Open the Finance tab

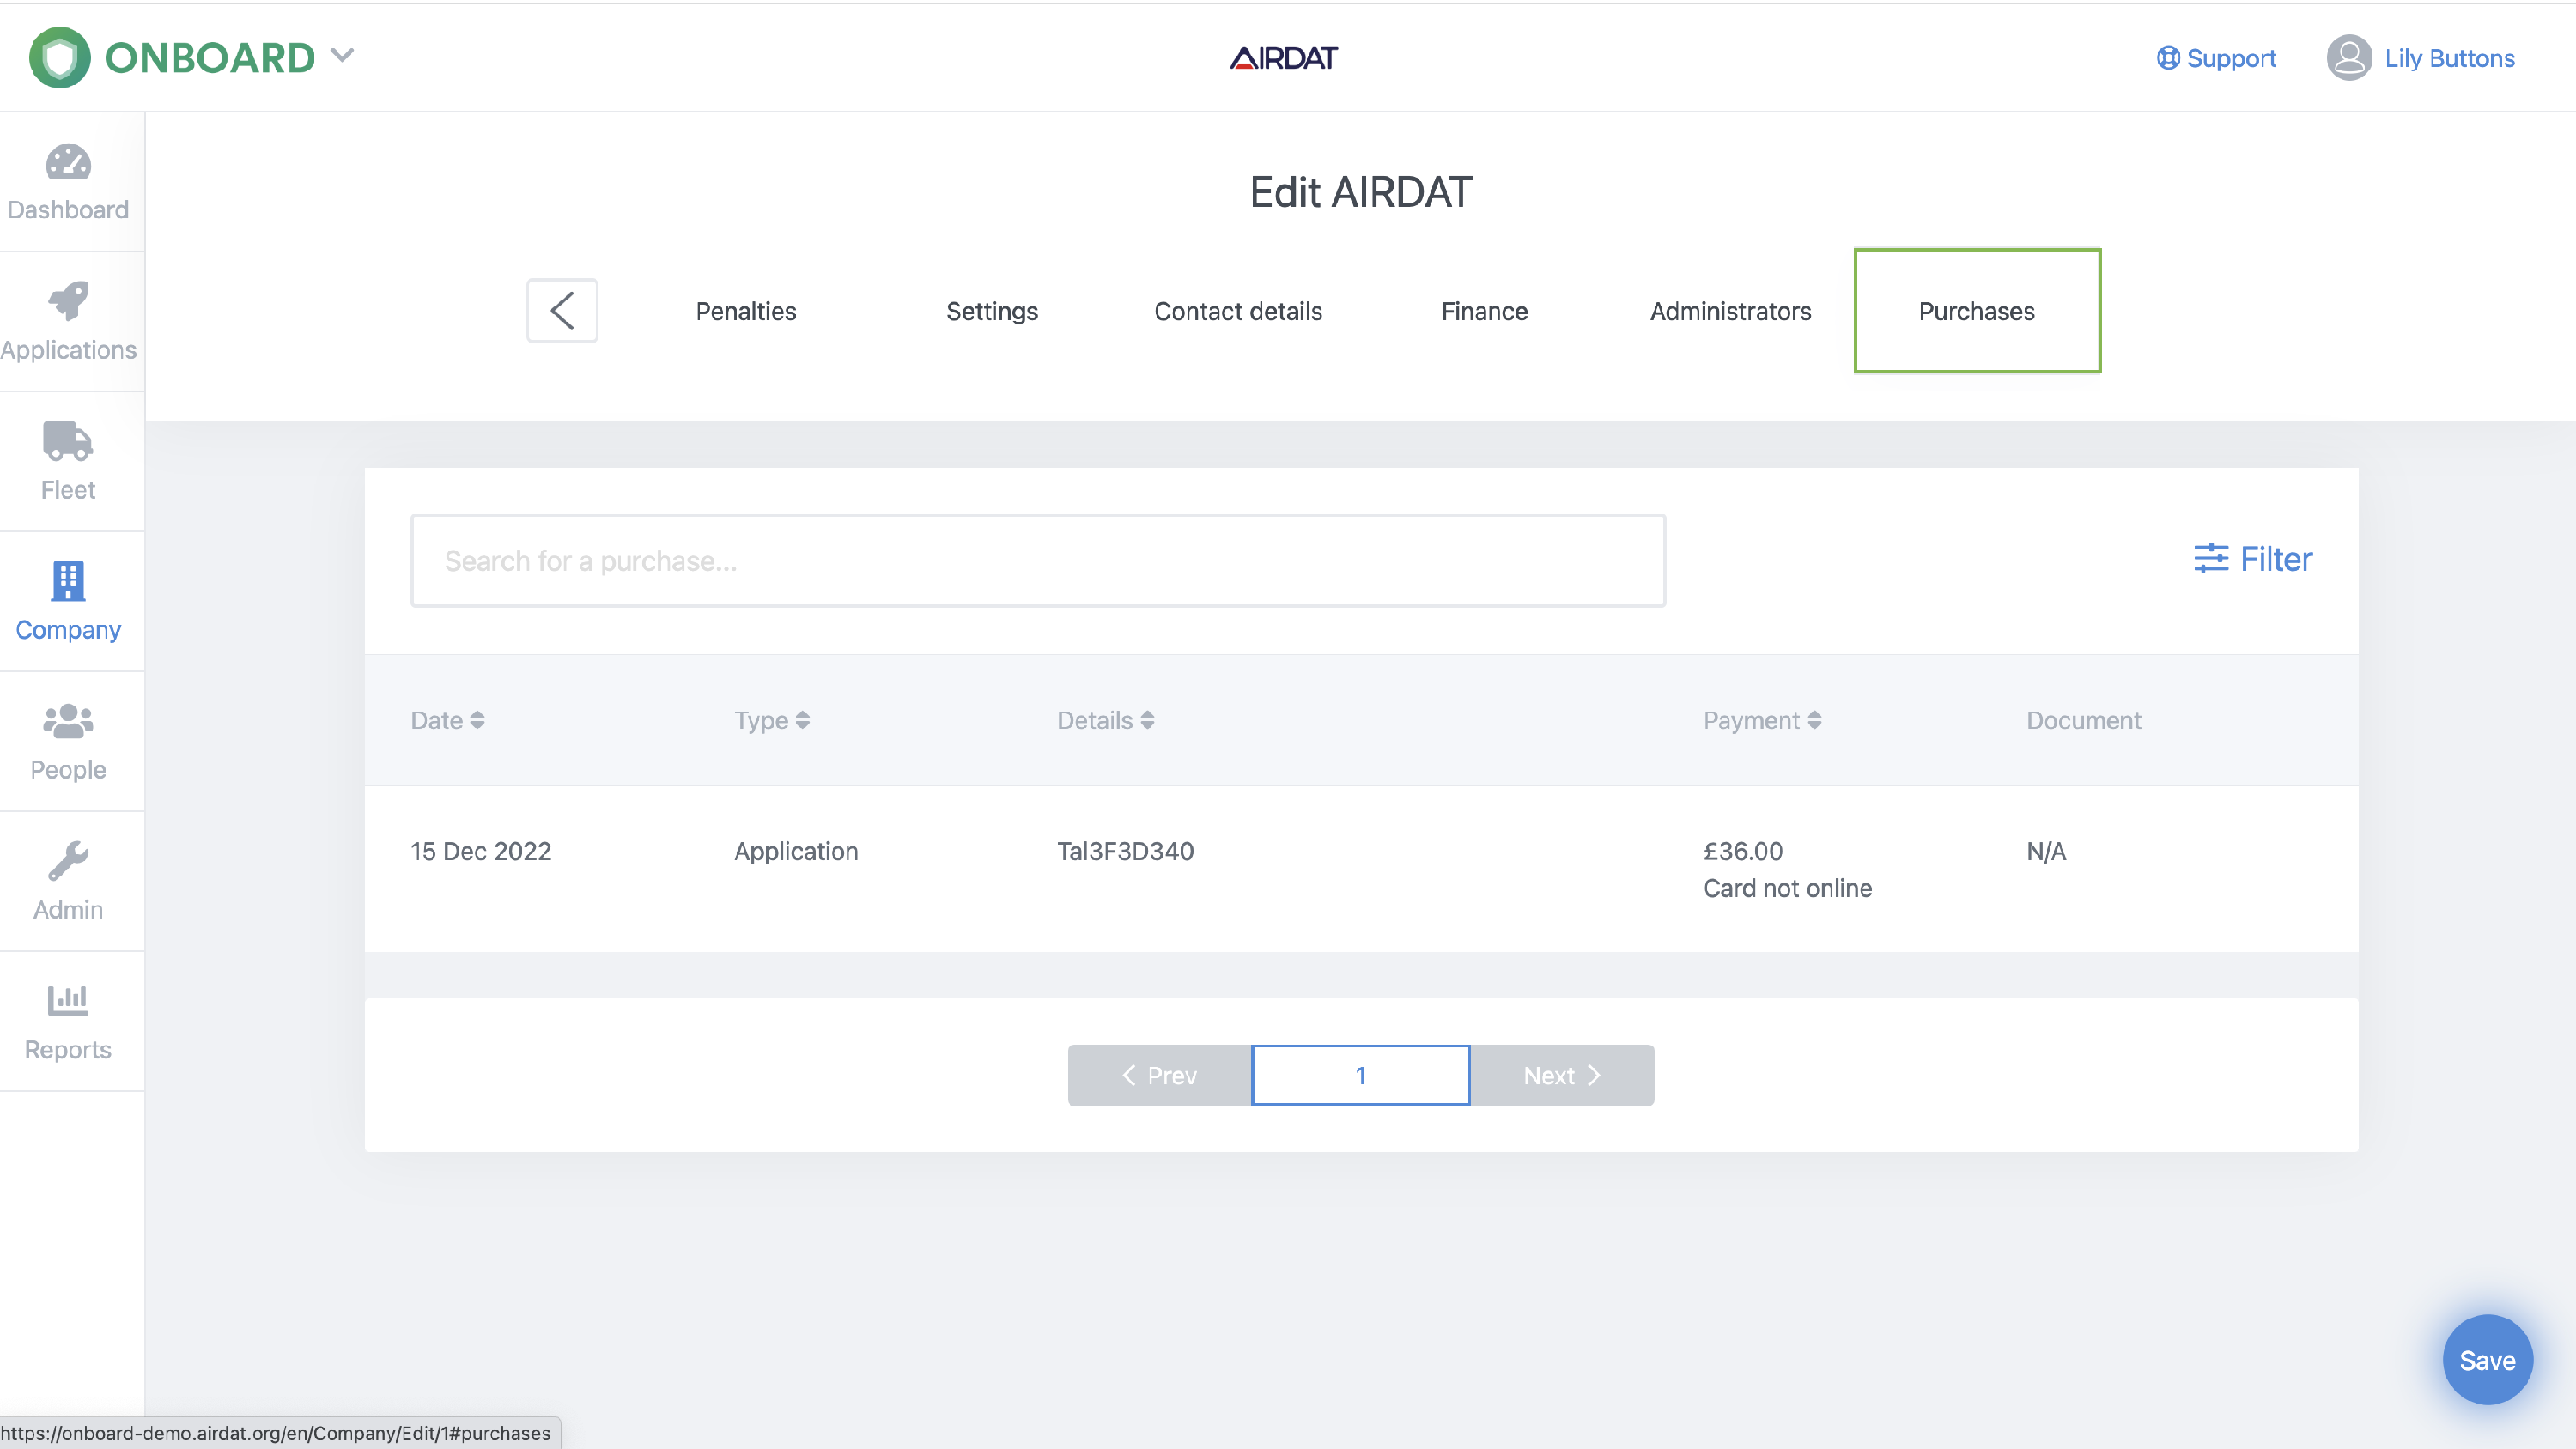pyautogui.click(x=1484, y=311)
